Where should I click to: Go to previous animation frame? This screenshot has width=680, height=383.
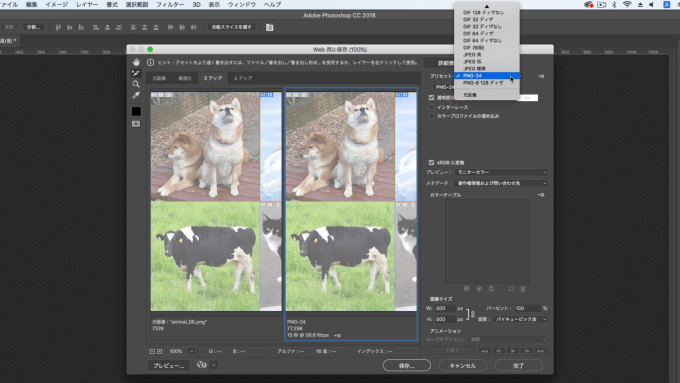tap(499, 350)
